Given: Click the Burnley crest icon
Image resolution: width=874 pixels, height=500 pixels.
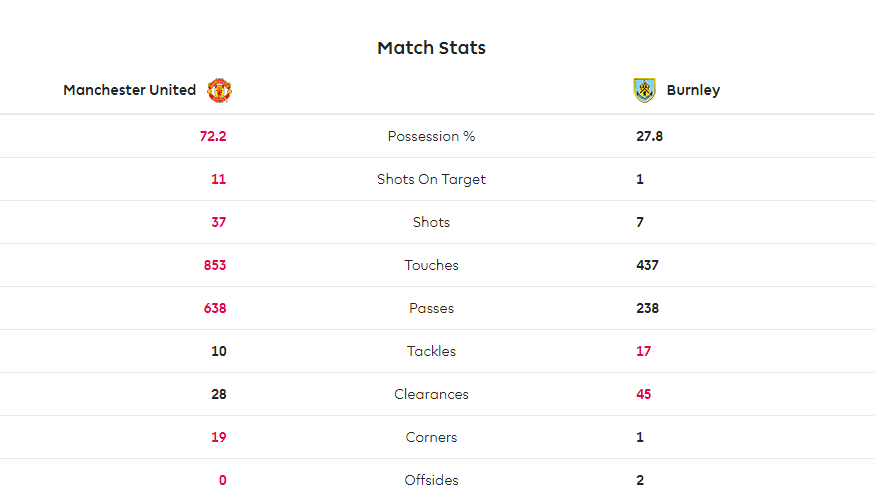Looking at the screenshot, I should pos(644,90).
